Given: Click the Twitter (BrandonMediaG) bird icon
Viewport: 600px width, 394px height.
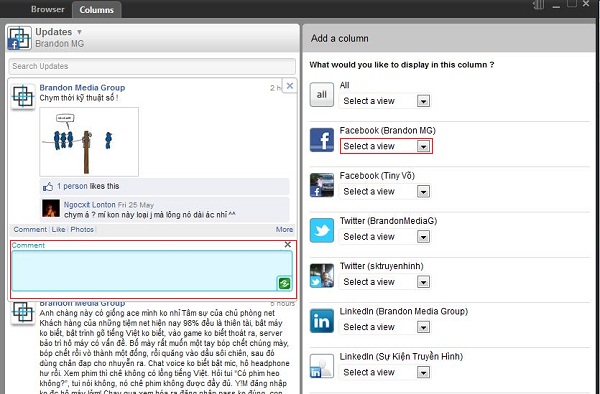Looking at the screenshot, I should (321, 230).
